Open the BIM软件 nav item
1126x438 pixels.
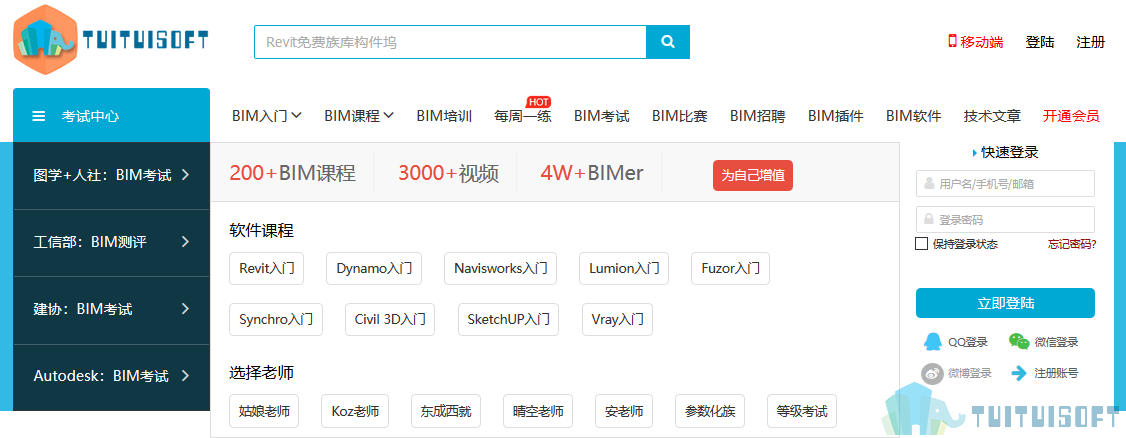[913, 116]
